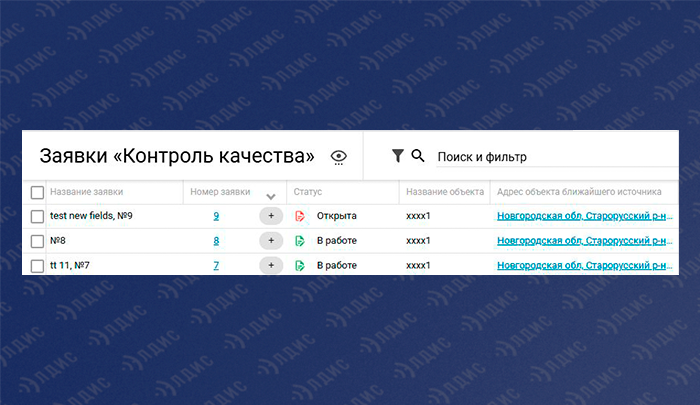The image size is (700, 405).
Task: Select 'test new fields, №9' request name
Action: click(x=91, y=216)
